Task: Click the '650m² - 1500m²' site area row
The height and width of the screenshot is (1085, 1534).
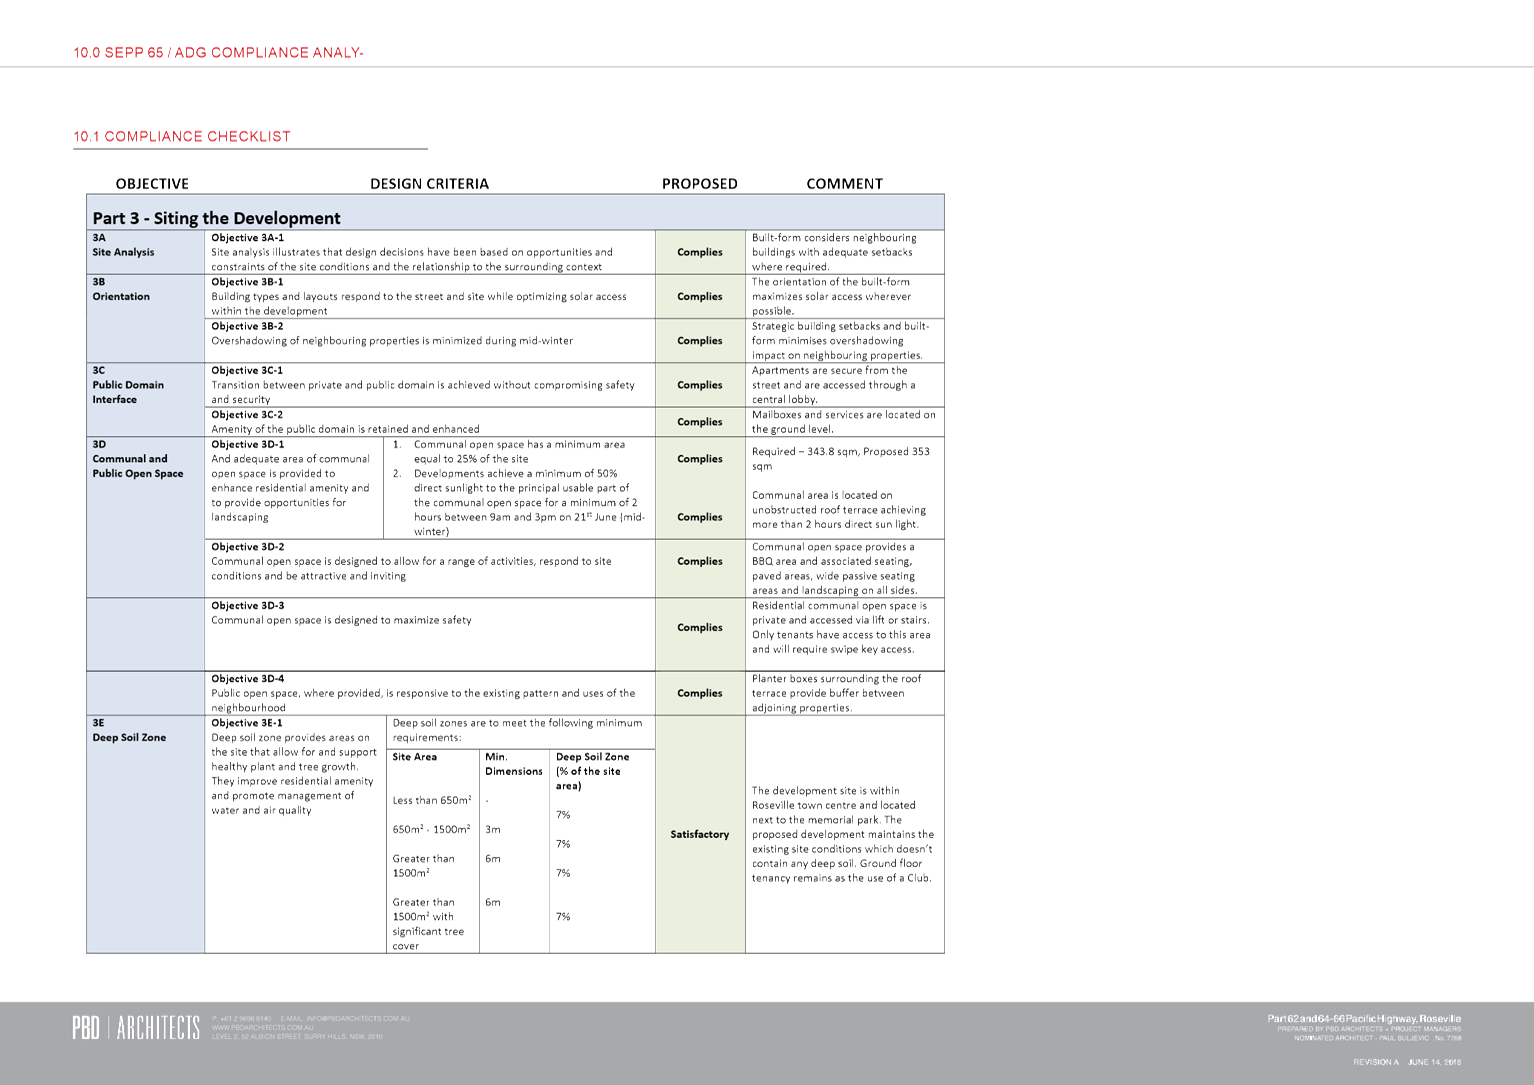Action: 431,829
